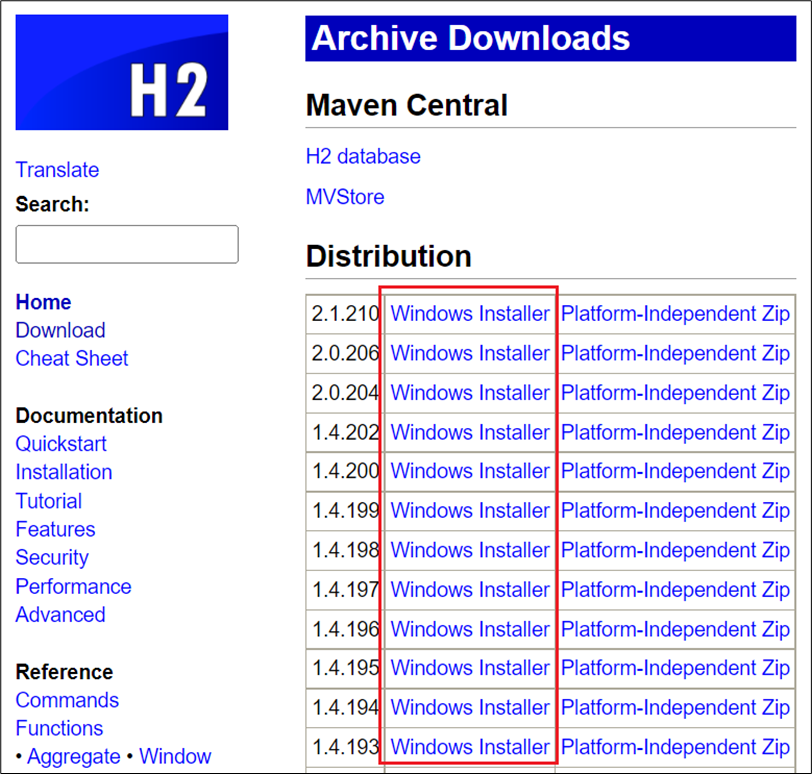Click the Documentation sidebar heading
Image resolution: width=812 pixels, height=774 pixels.
pyautogui.click(x=89, y=416)
